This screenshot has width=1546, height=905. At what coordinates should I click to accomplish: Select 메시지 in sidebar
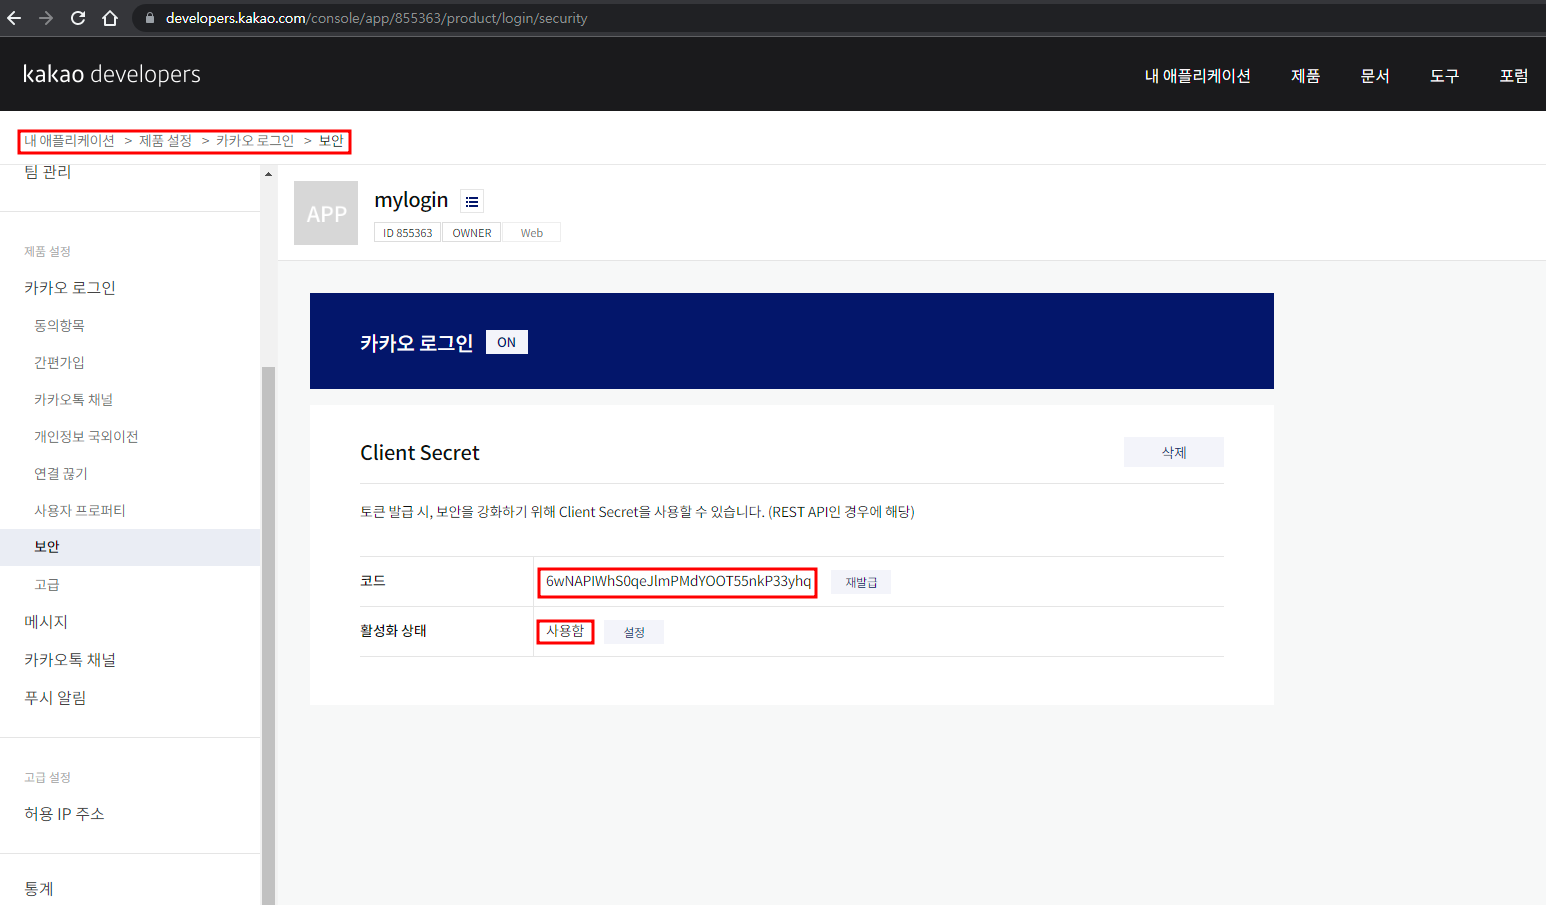(x=46, y=622)
